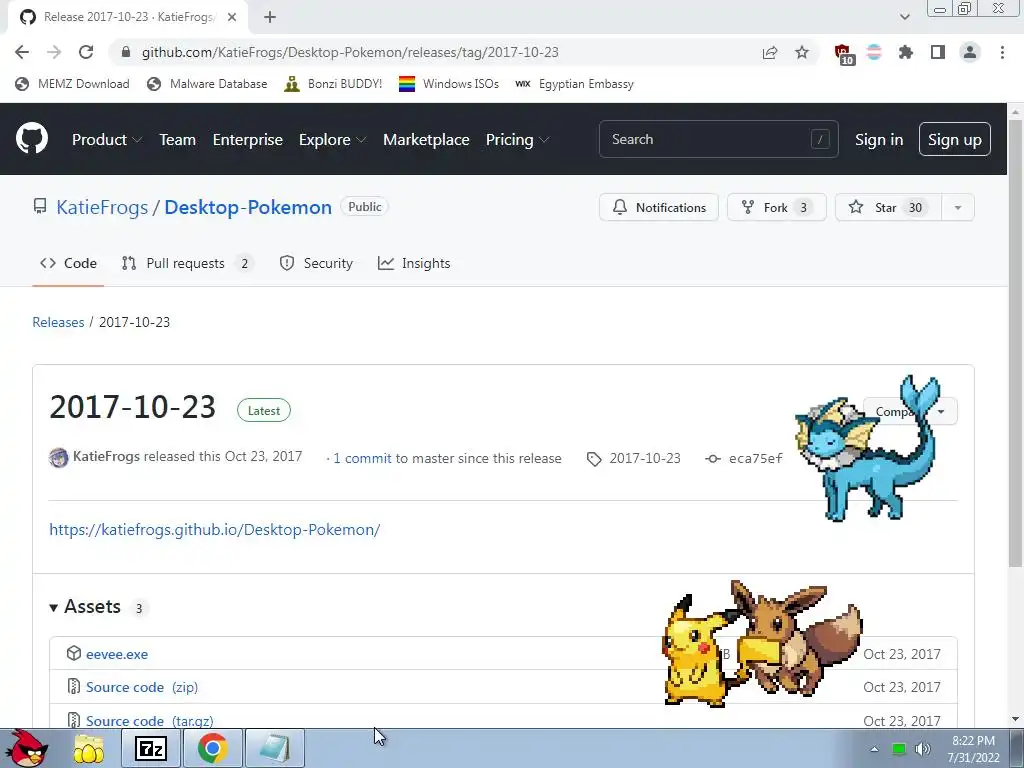Click the Fork button
The height and width of the screenshot is (768, 1024).
[776, 208]
